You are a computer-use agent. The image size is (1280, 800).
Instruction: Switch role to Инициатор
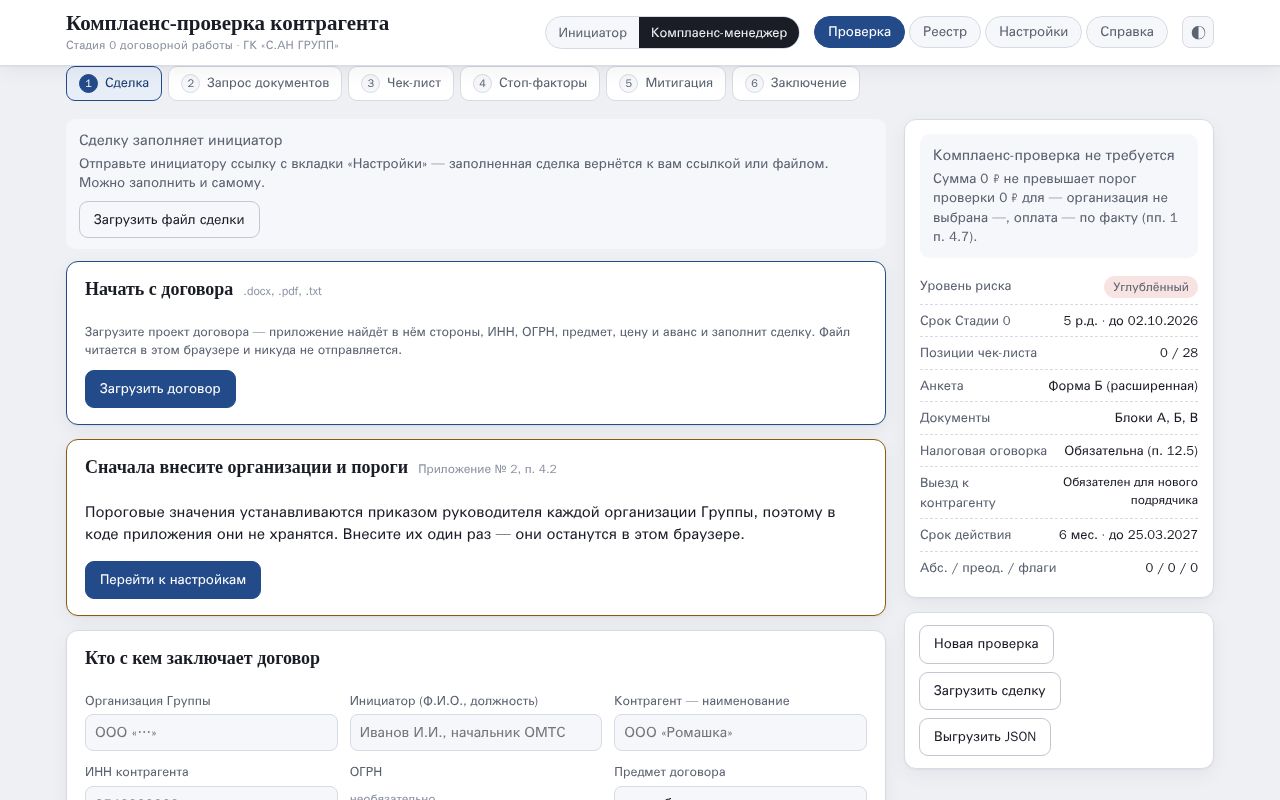(x=592, y=33)
